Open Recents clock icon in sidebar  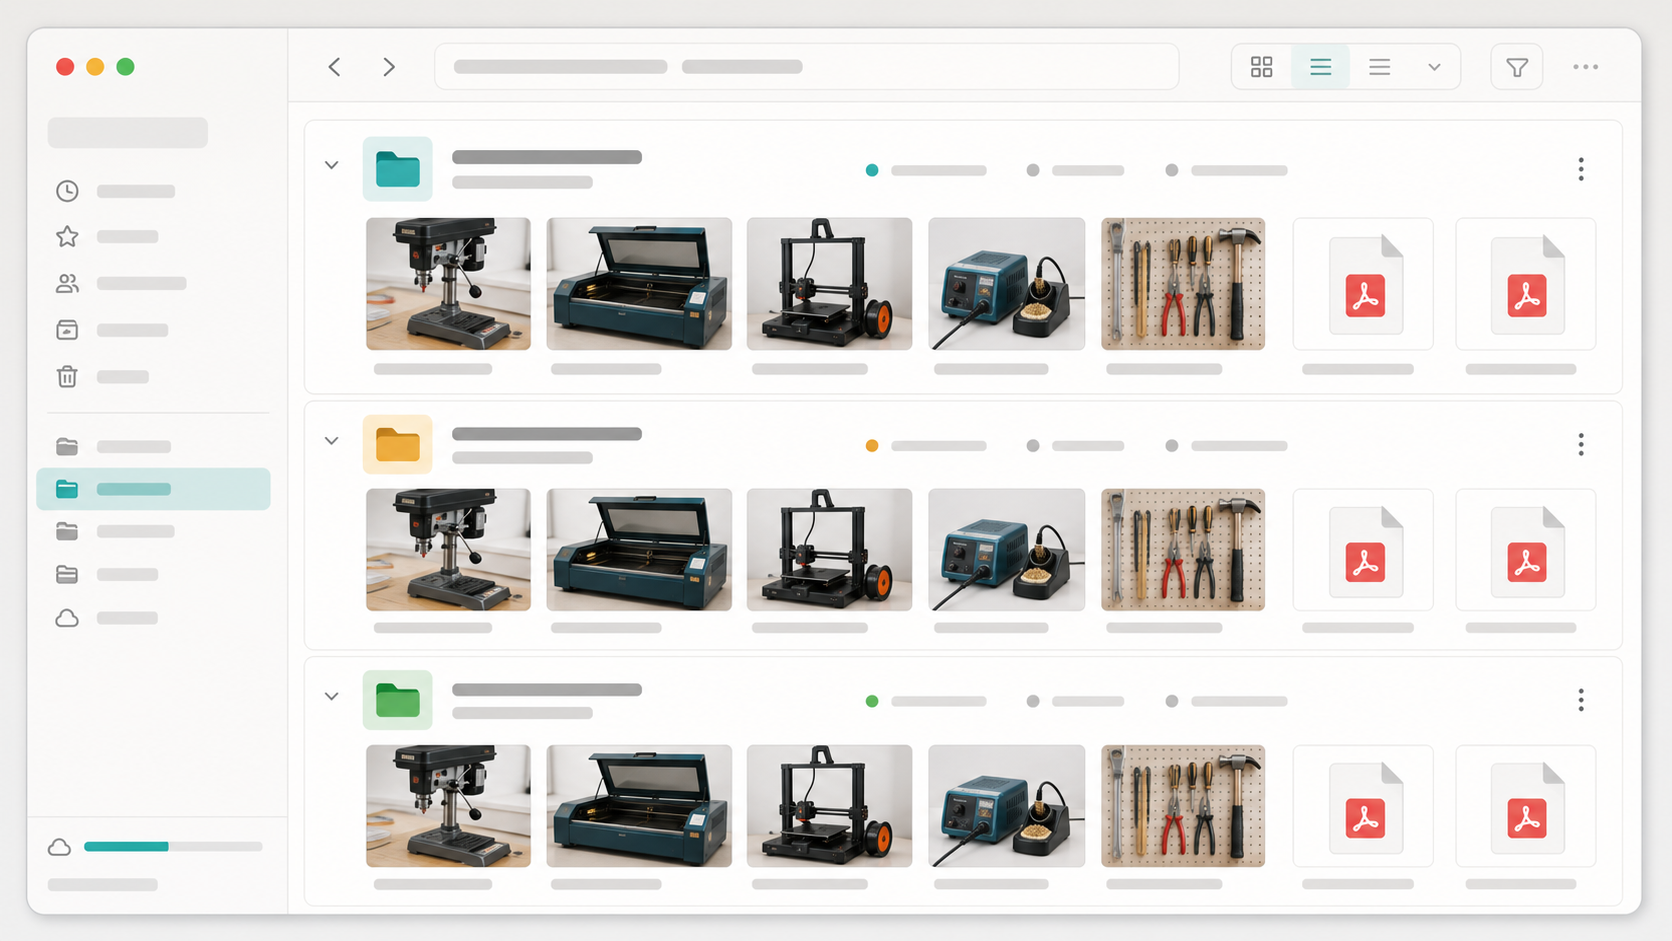[67, 191]
